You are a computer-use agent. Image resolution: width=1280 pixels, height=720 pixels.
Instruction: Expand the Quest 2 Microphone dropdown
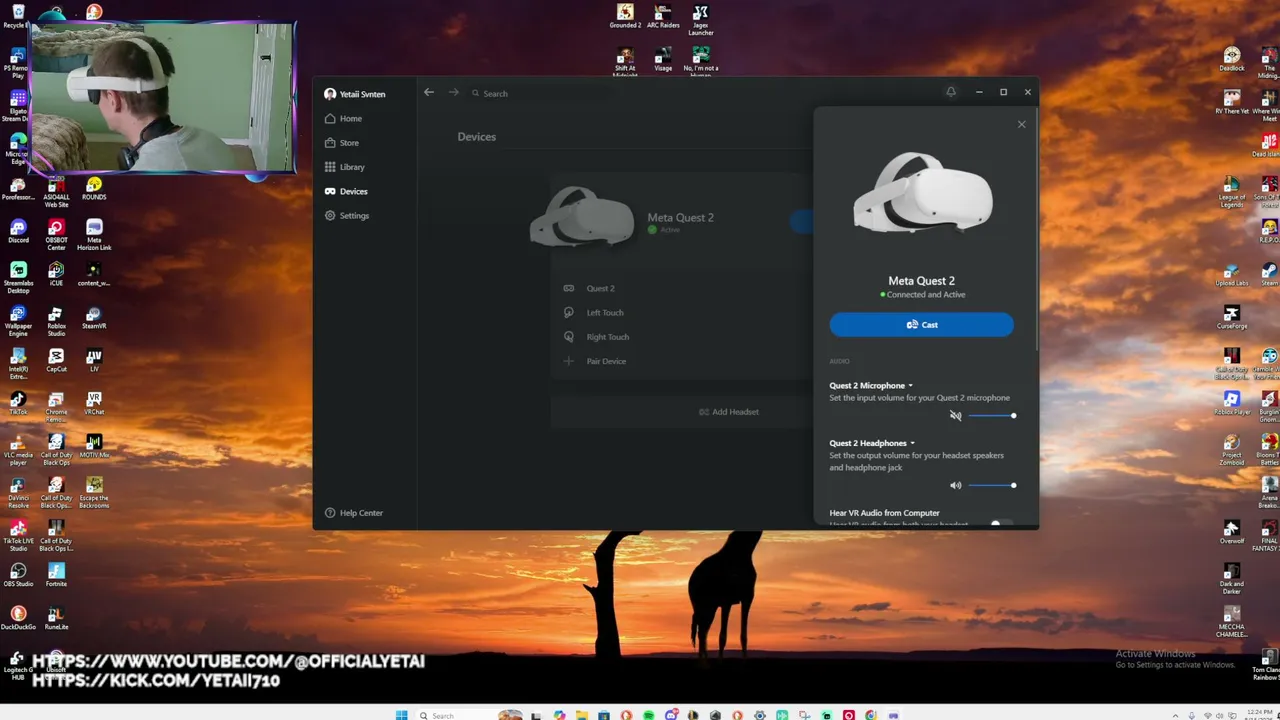click(x=871, y=386)
